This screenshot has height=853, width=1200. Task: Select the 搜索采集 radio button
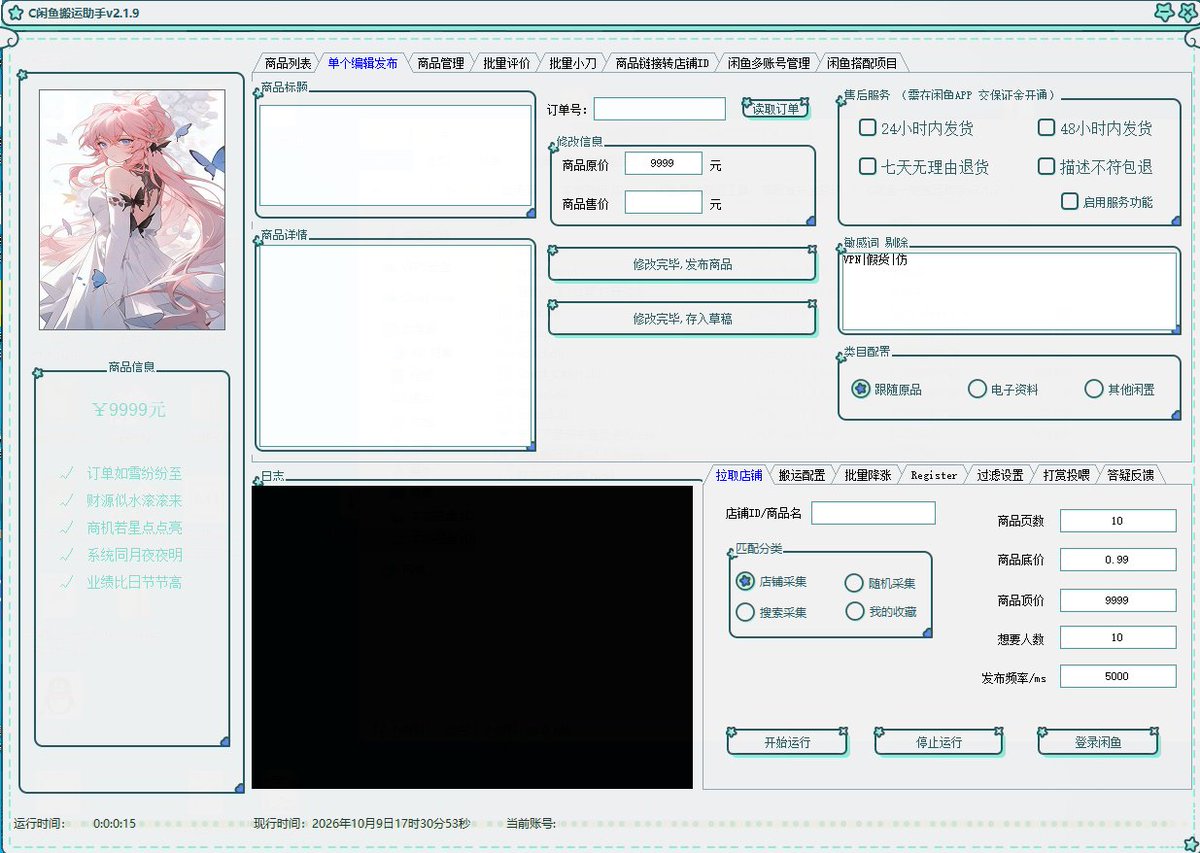click(x=745, y=612)
